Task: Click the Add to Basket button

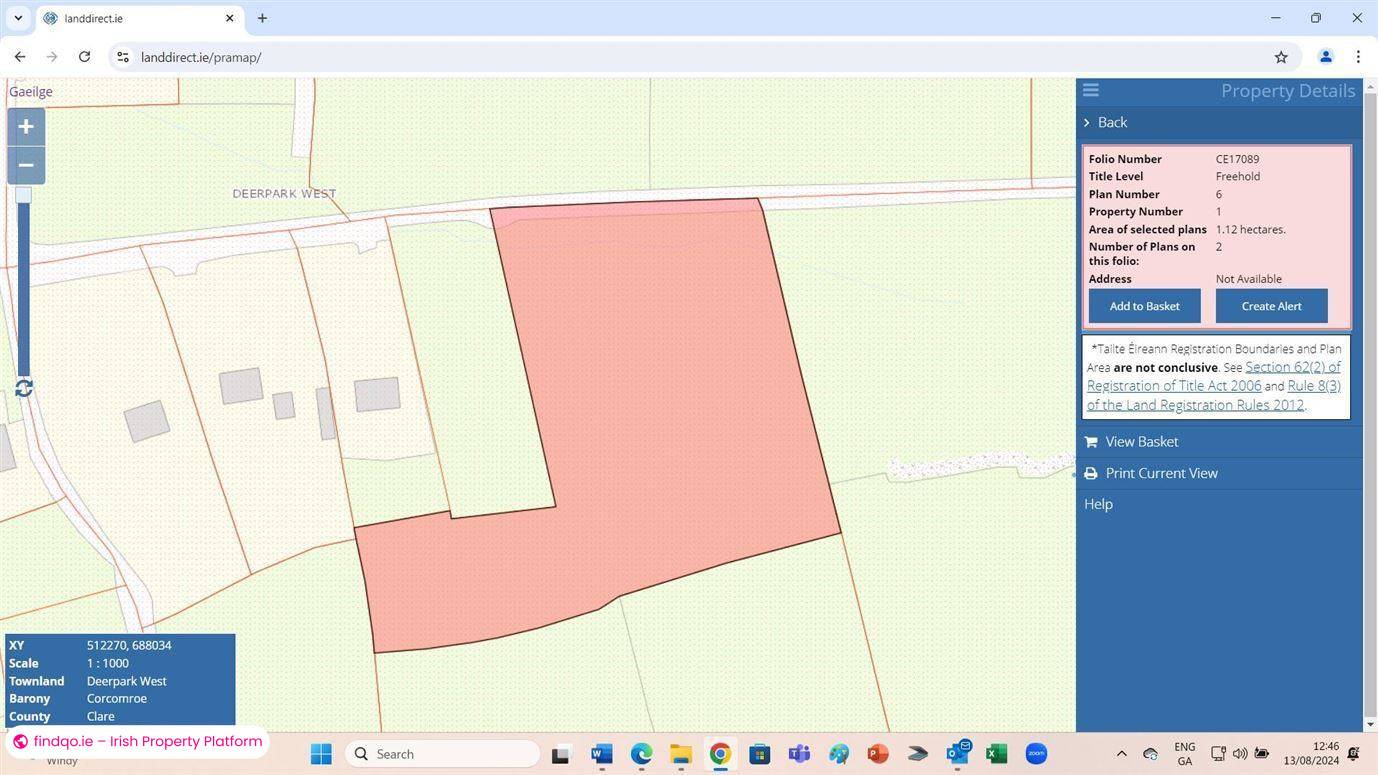Action: (x=1144, y=306)
